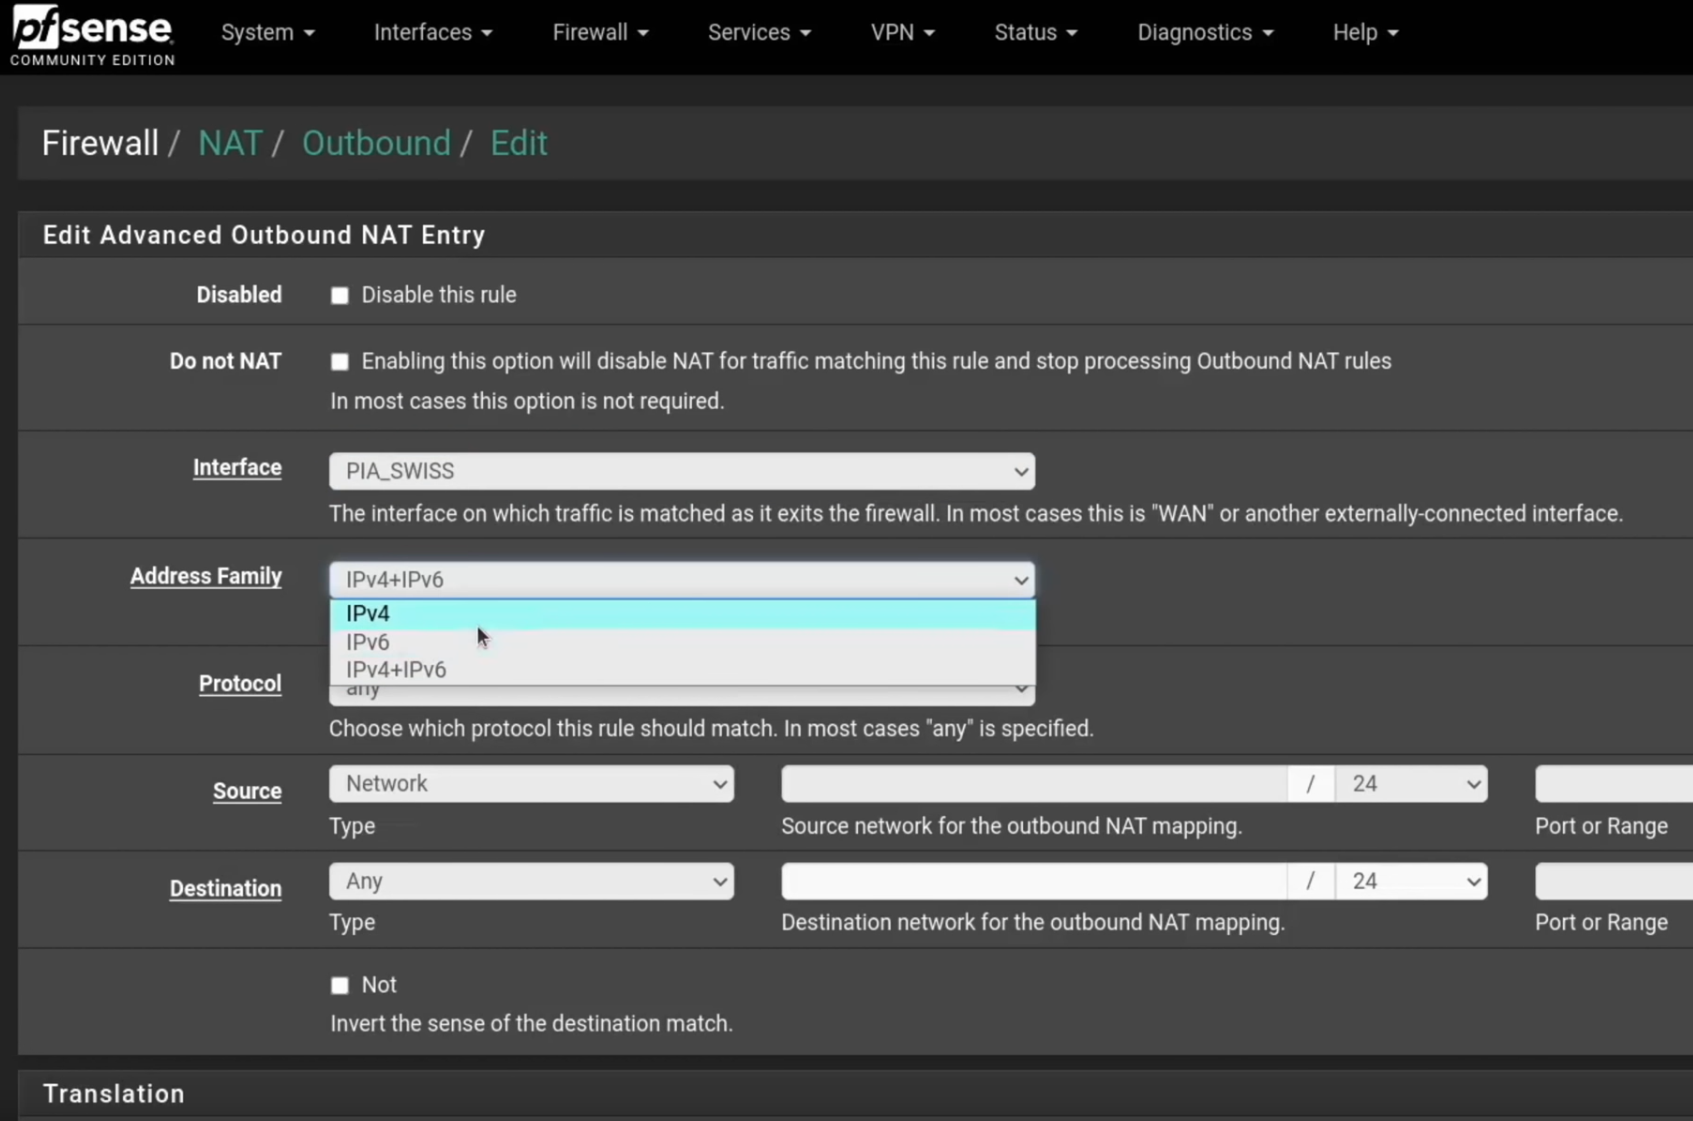This screenshot has width=1693, height=1121.
Task: Open the Destination Type dropdown set to Any
Action: (x=531, y=881)
